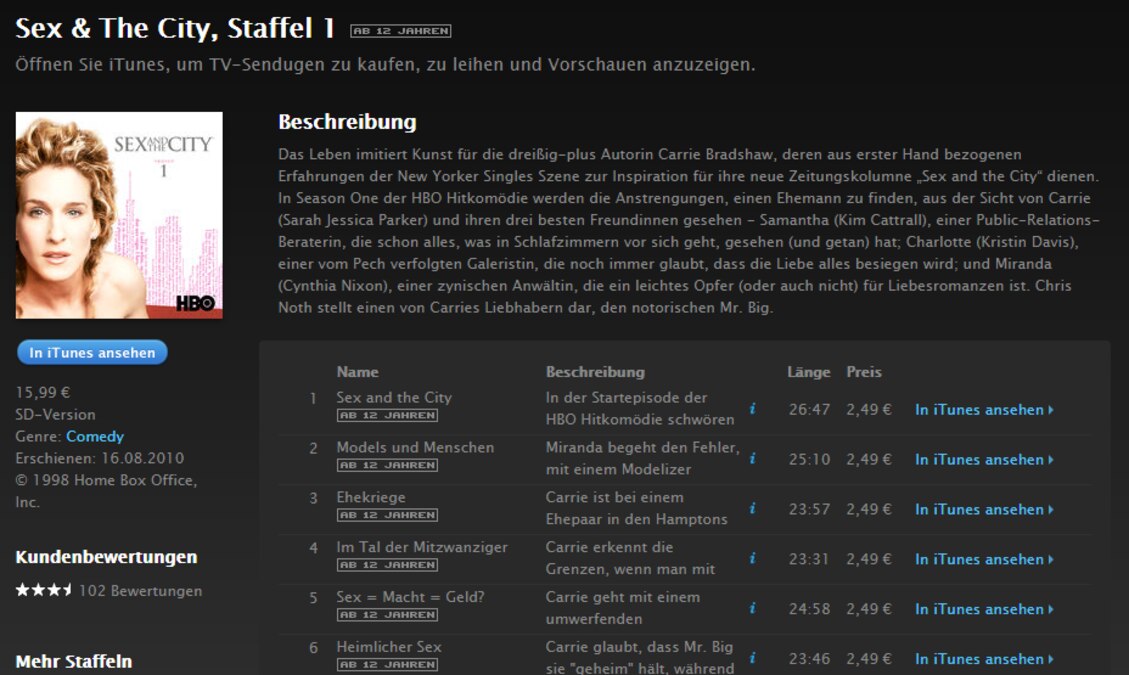Click the price 2,49 € of Ehekriege
1129x675 pixels.
click(869, 509)
